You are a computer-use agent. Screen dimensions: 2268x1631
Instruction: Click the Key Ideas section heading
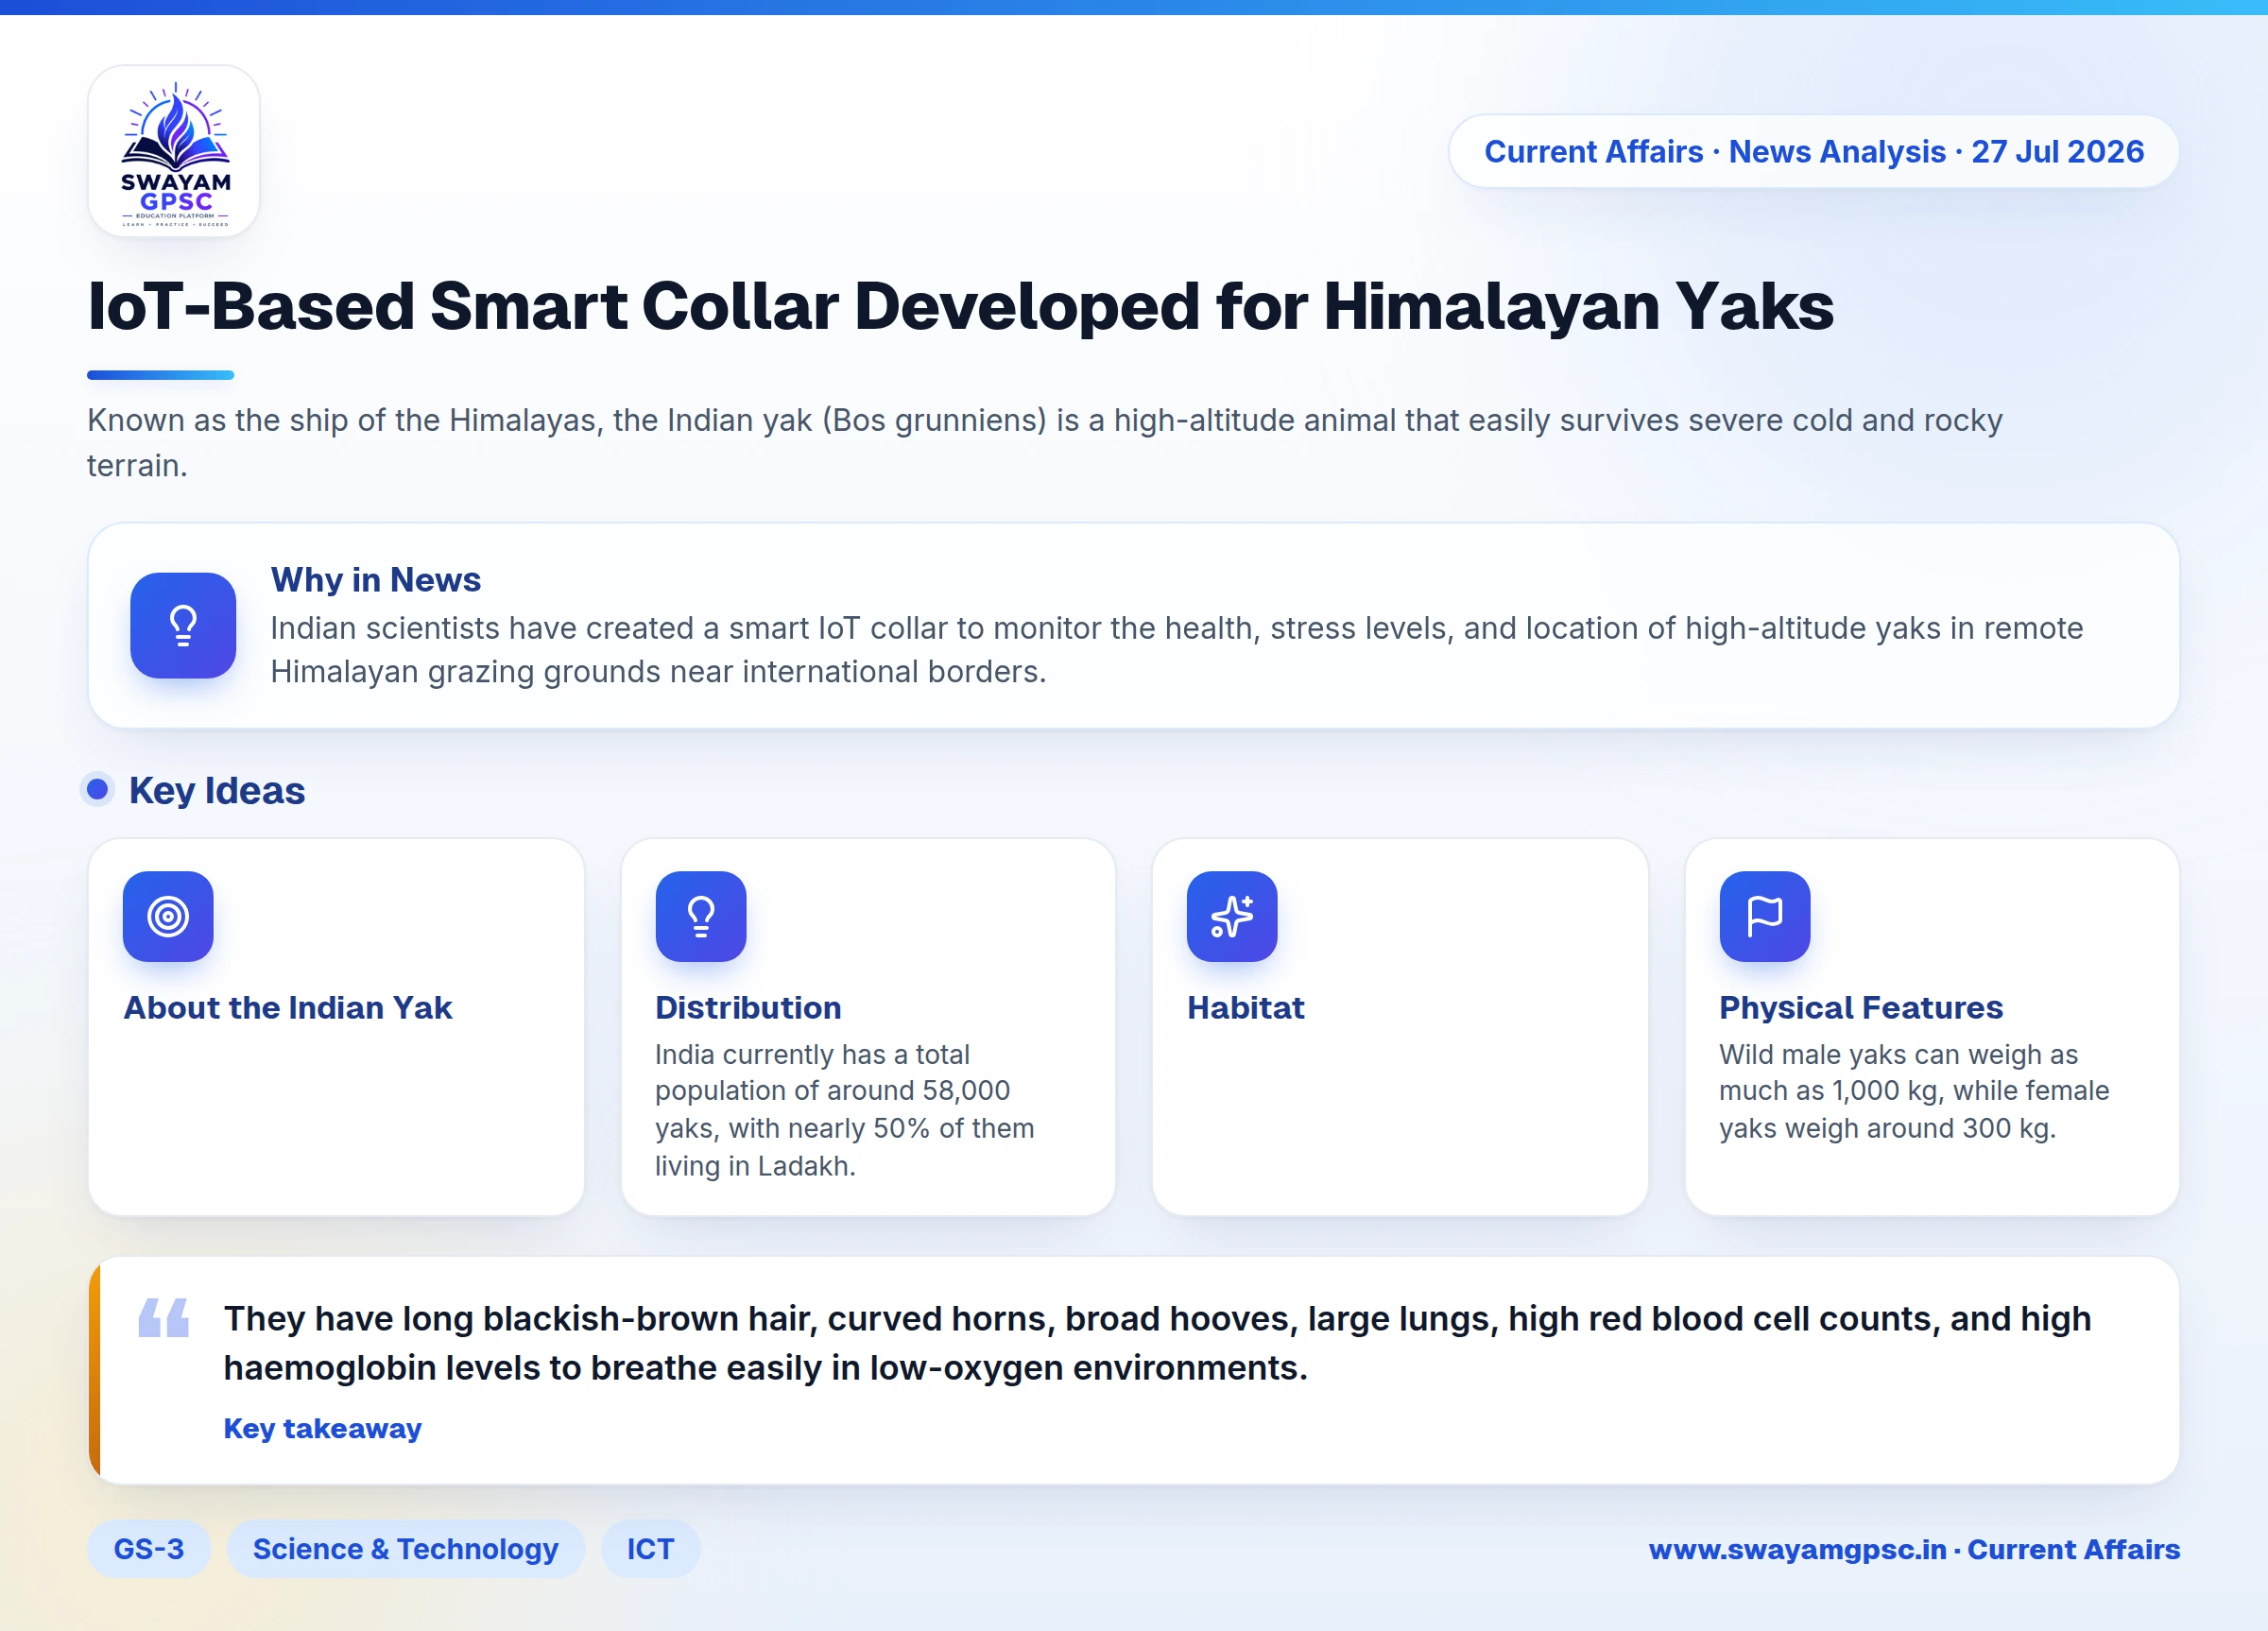click(217, 791)
